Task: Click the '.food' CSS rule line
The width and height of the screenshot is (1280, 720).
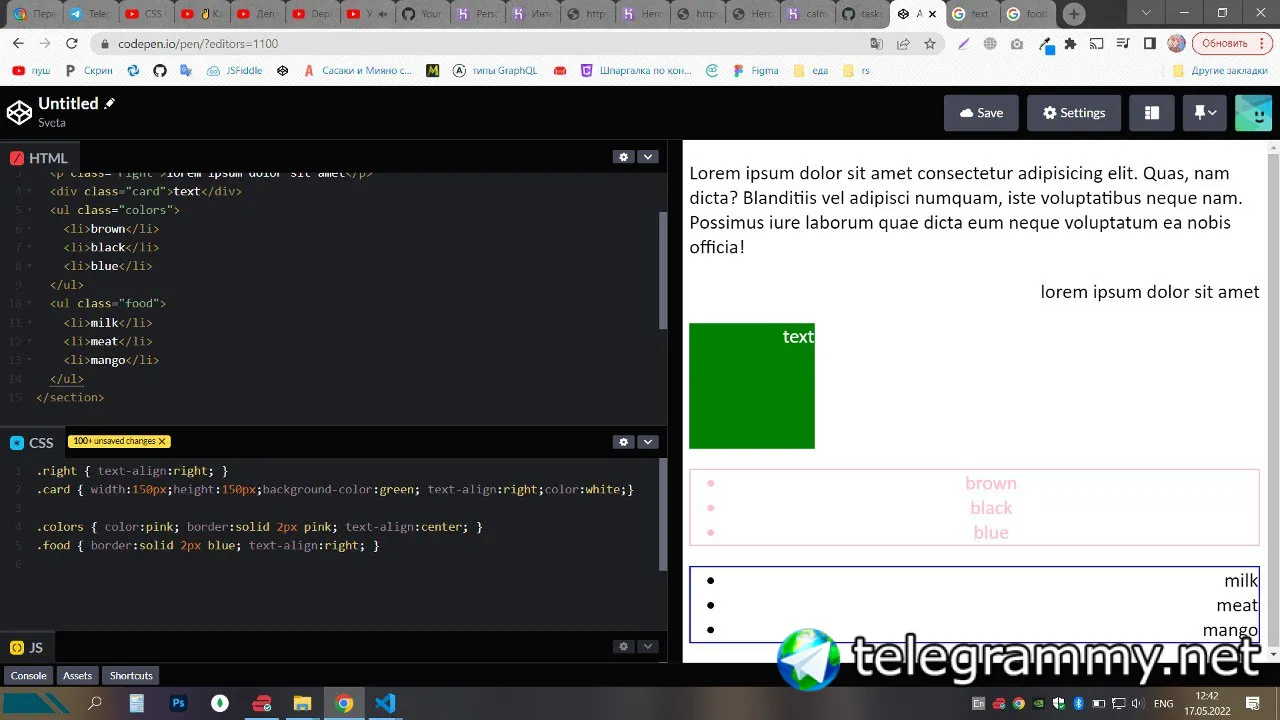Action: tap(208, 545)
